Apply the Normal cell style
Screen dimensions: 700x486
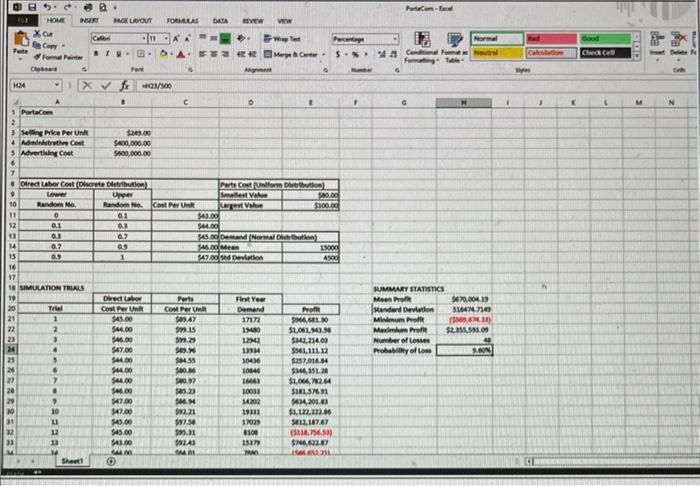tap(497, 39)
